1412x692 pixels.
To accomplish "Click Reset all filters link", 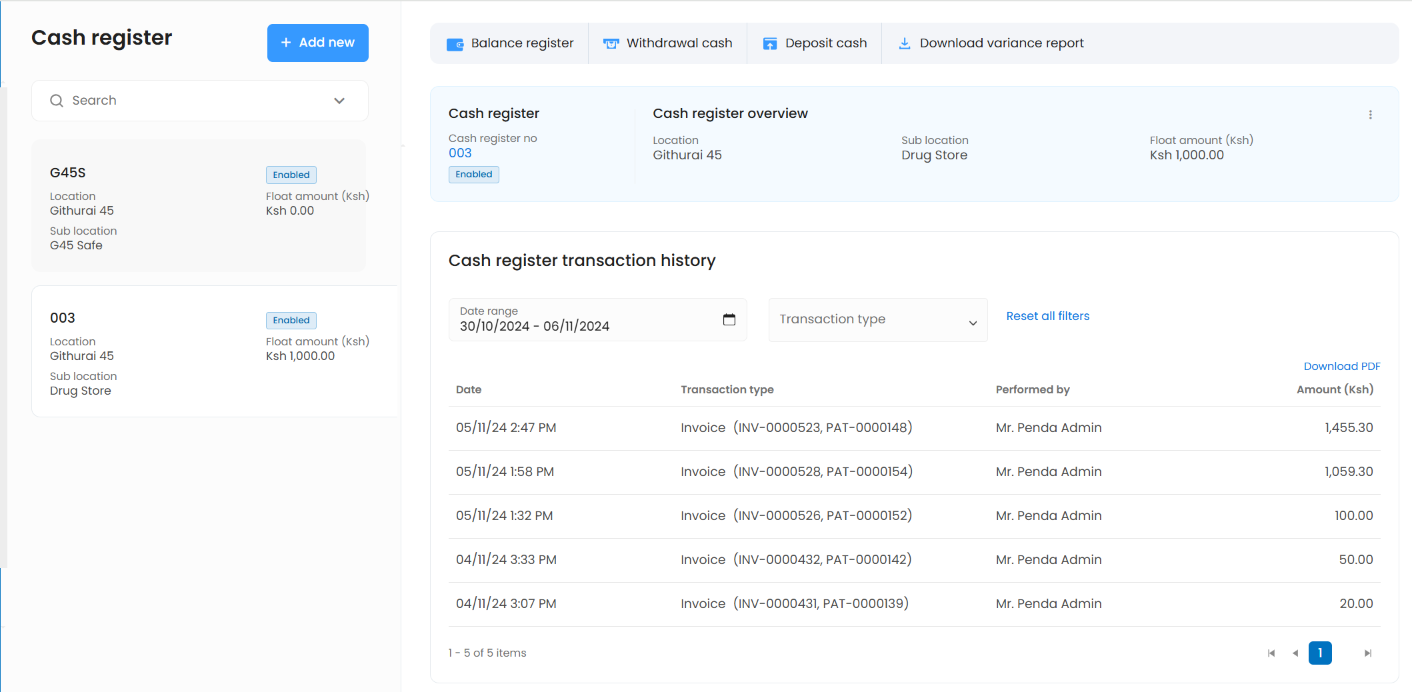I will 1047,316.
